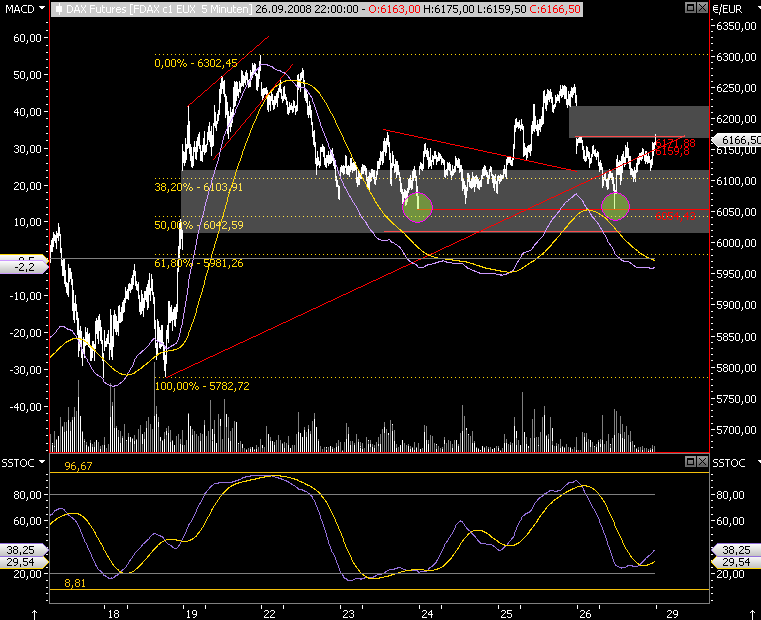Click the SSTOC lower band value 8,81

click(x=75, y=583)
